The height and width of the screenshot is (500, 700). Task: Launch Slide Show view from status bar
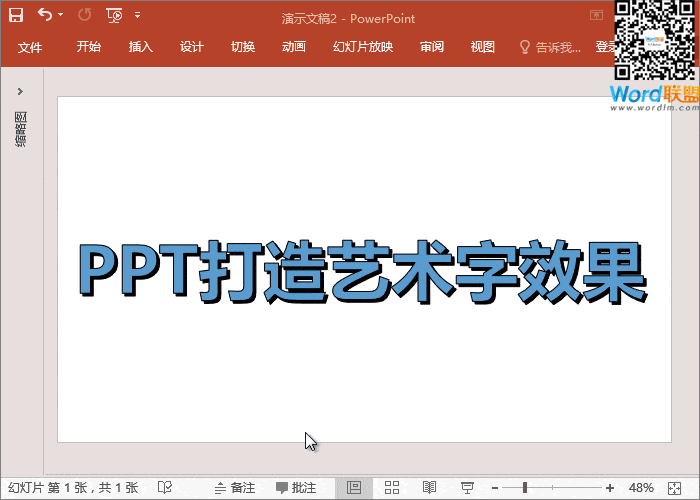pos(466,487)
